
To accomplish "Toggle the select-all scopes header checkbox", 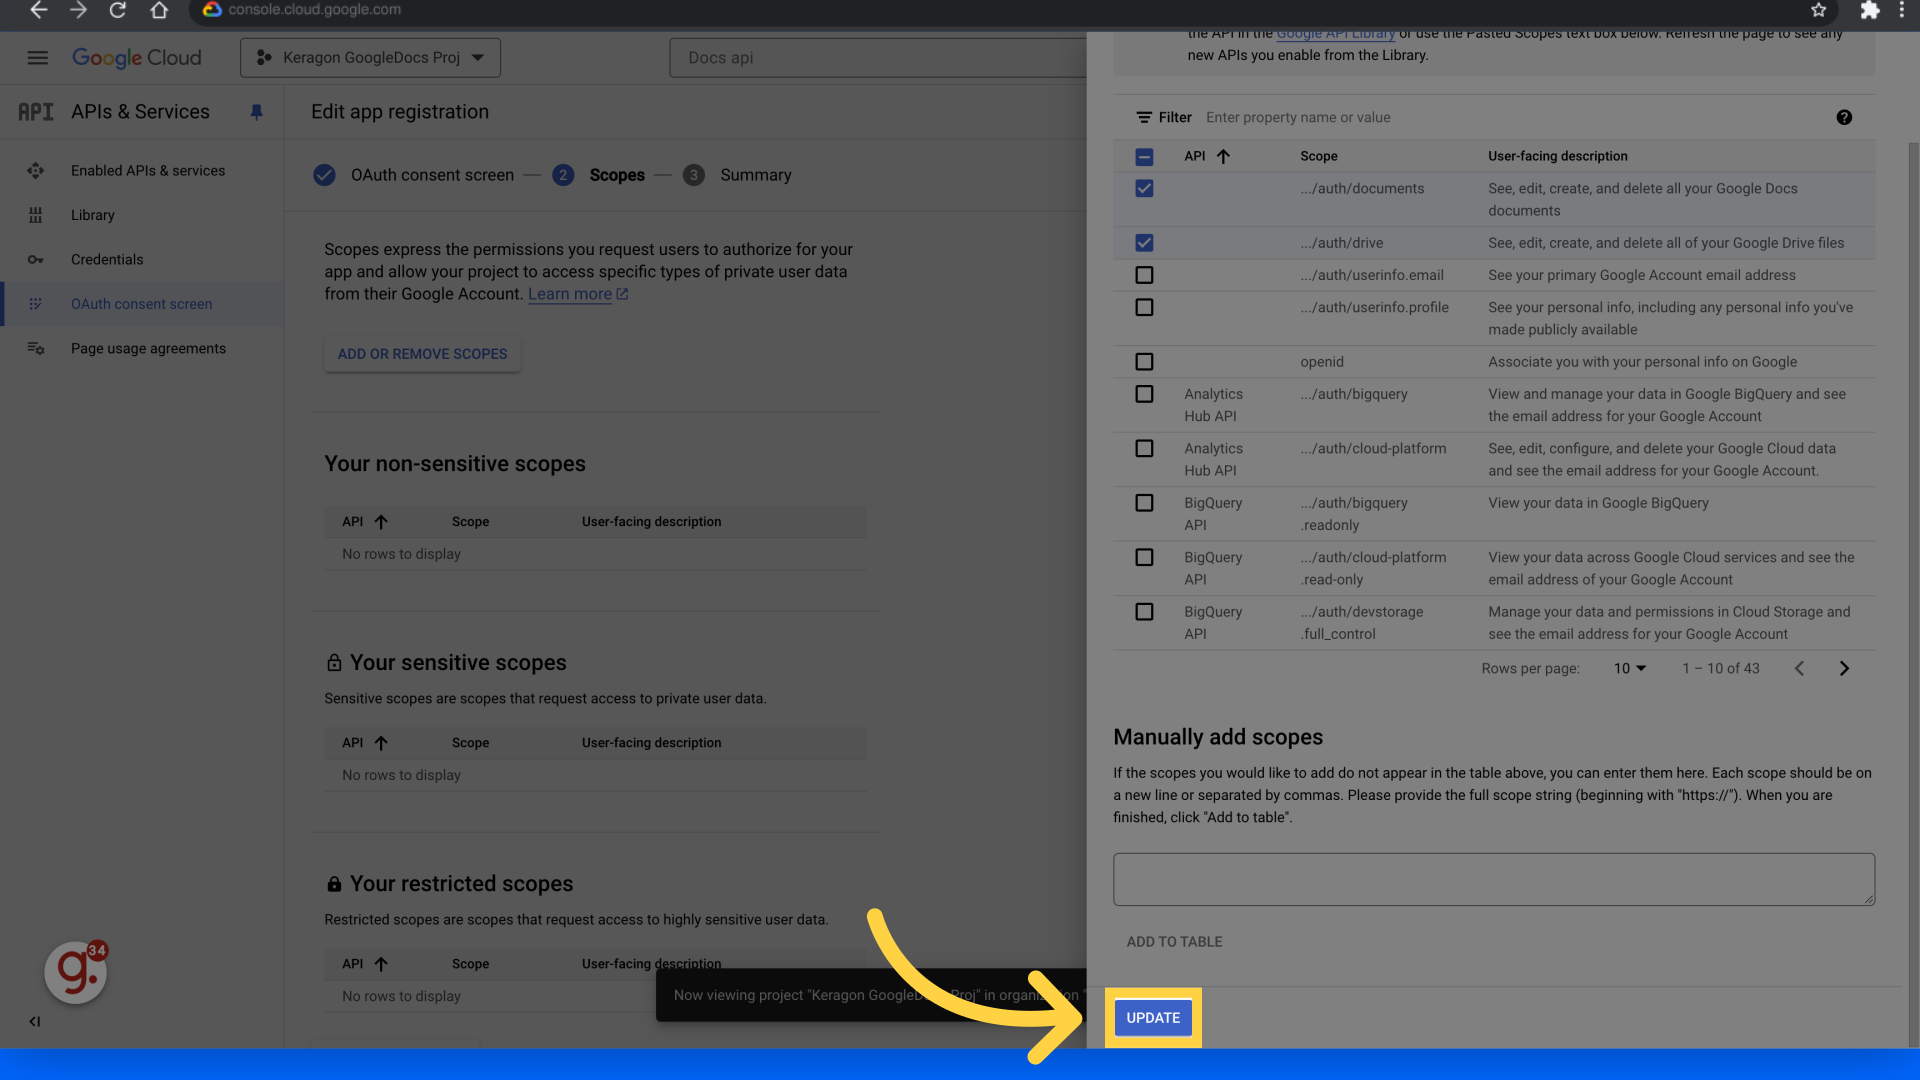I will (1144, 157).
